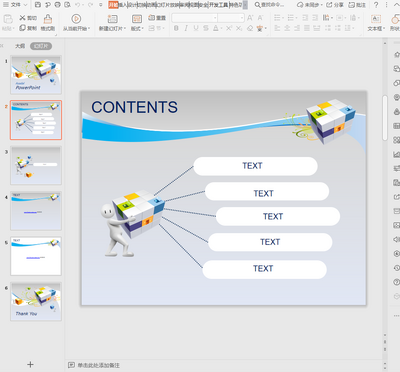Select the 开始 (Home) ribbon tab
The image size is (400, 372).
tap(113, 5)
